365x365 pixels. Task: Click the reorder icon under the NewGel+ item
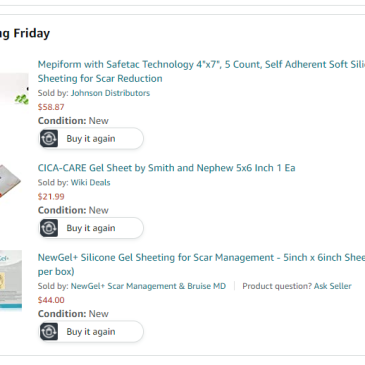49,332
